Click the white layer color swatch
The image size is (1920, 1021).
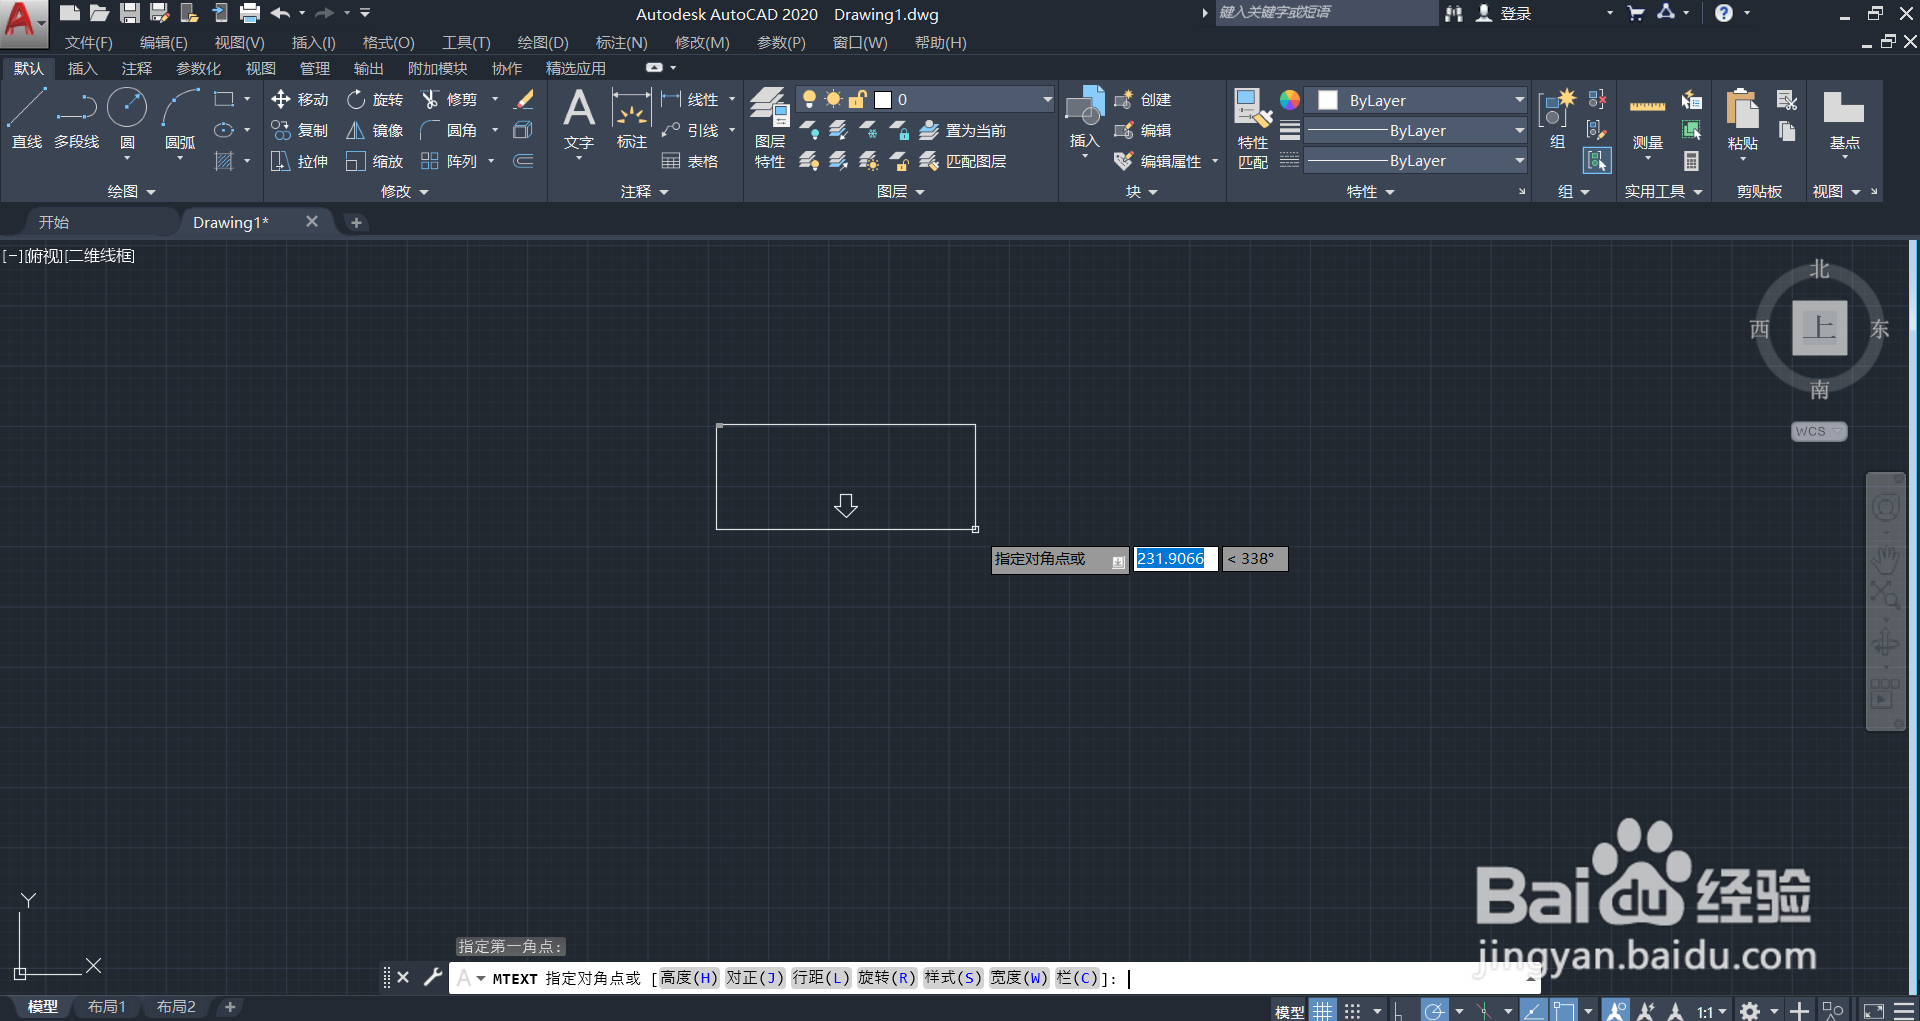883,99
